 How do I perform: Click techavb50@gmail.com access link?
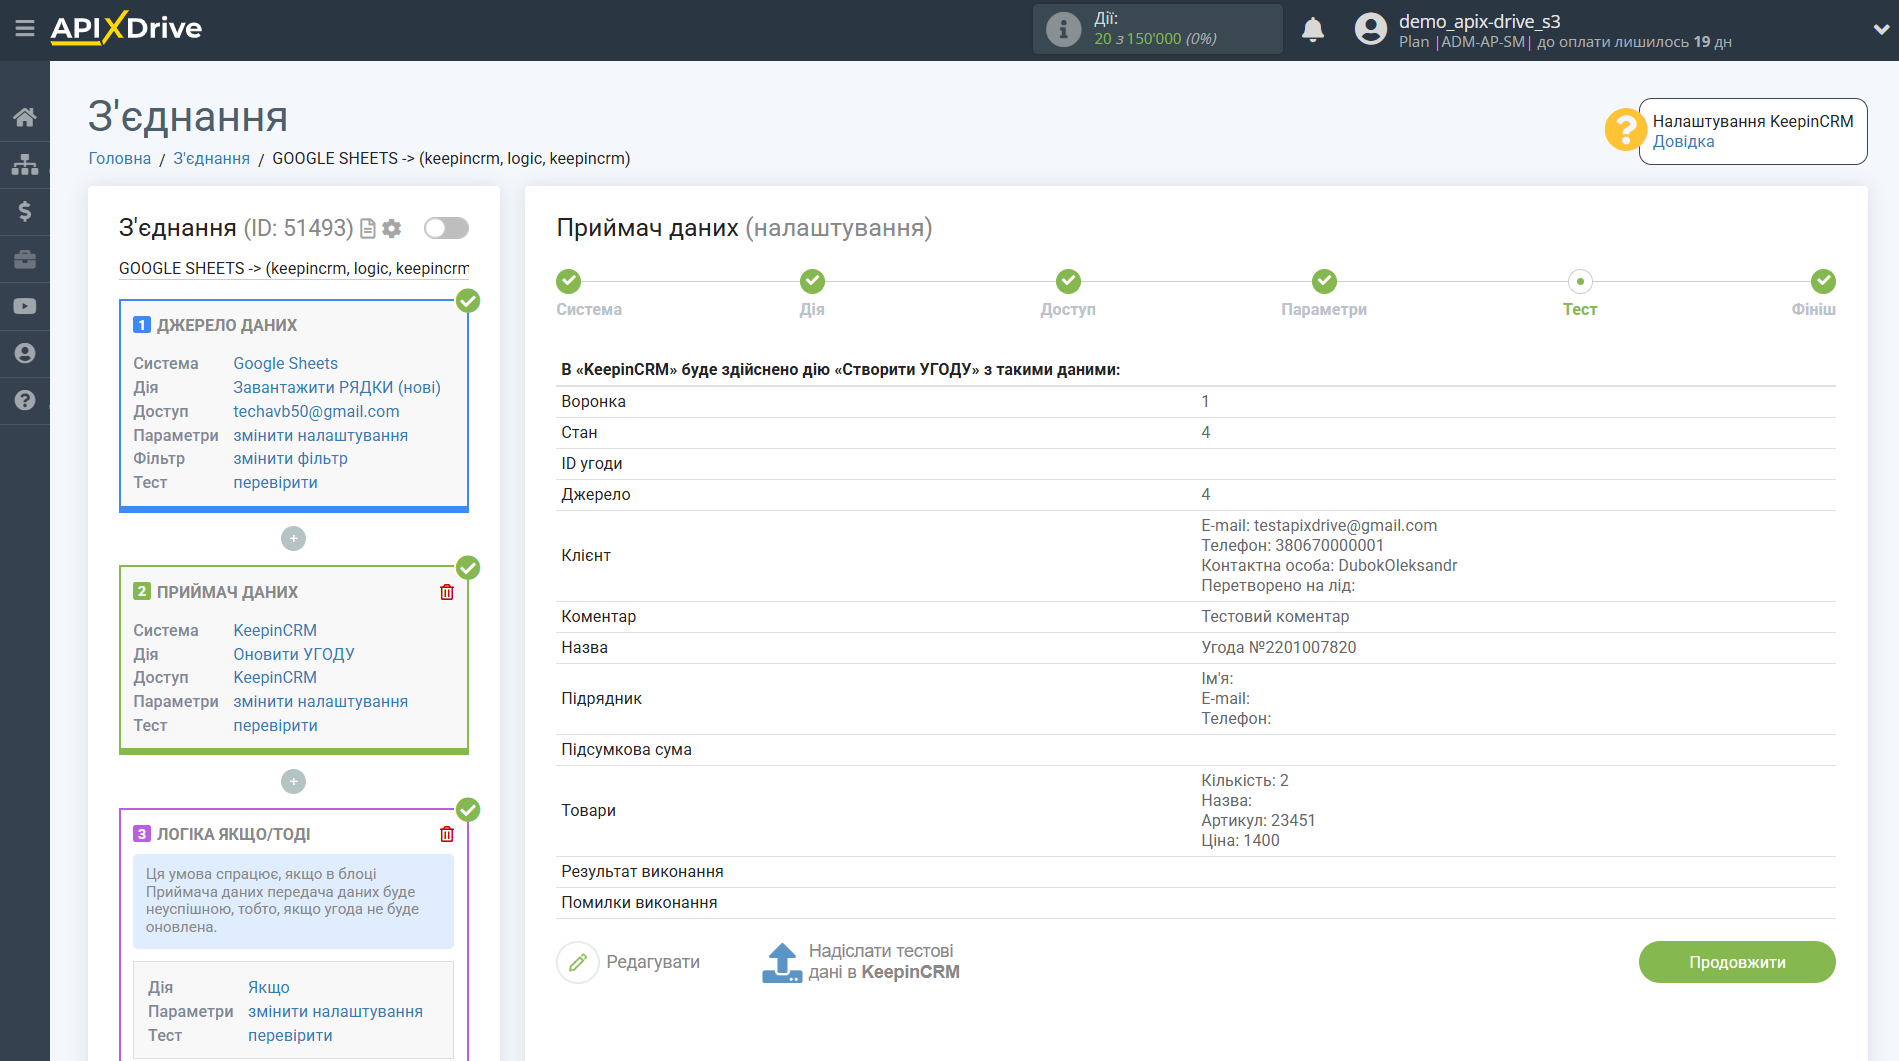(316, 411)
